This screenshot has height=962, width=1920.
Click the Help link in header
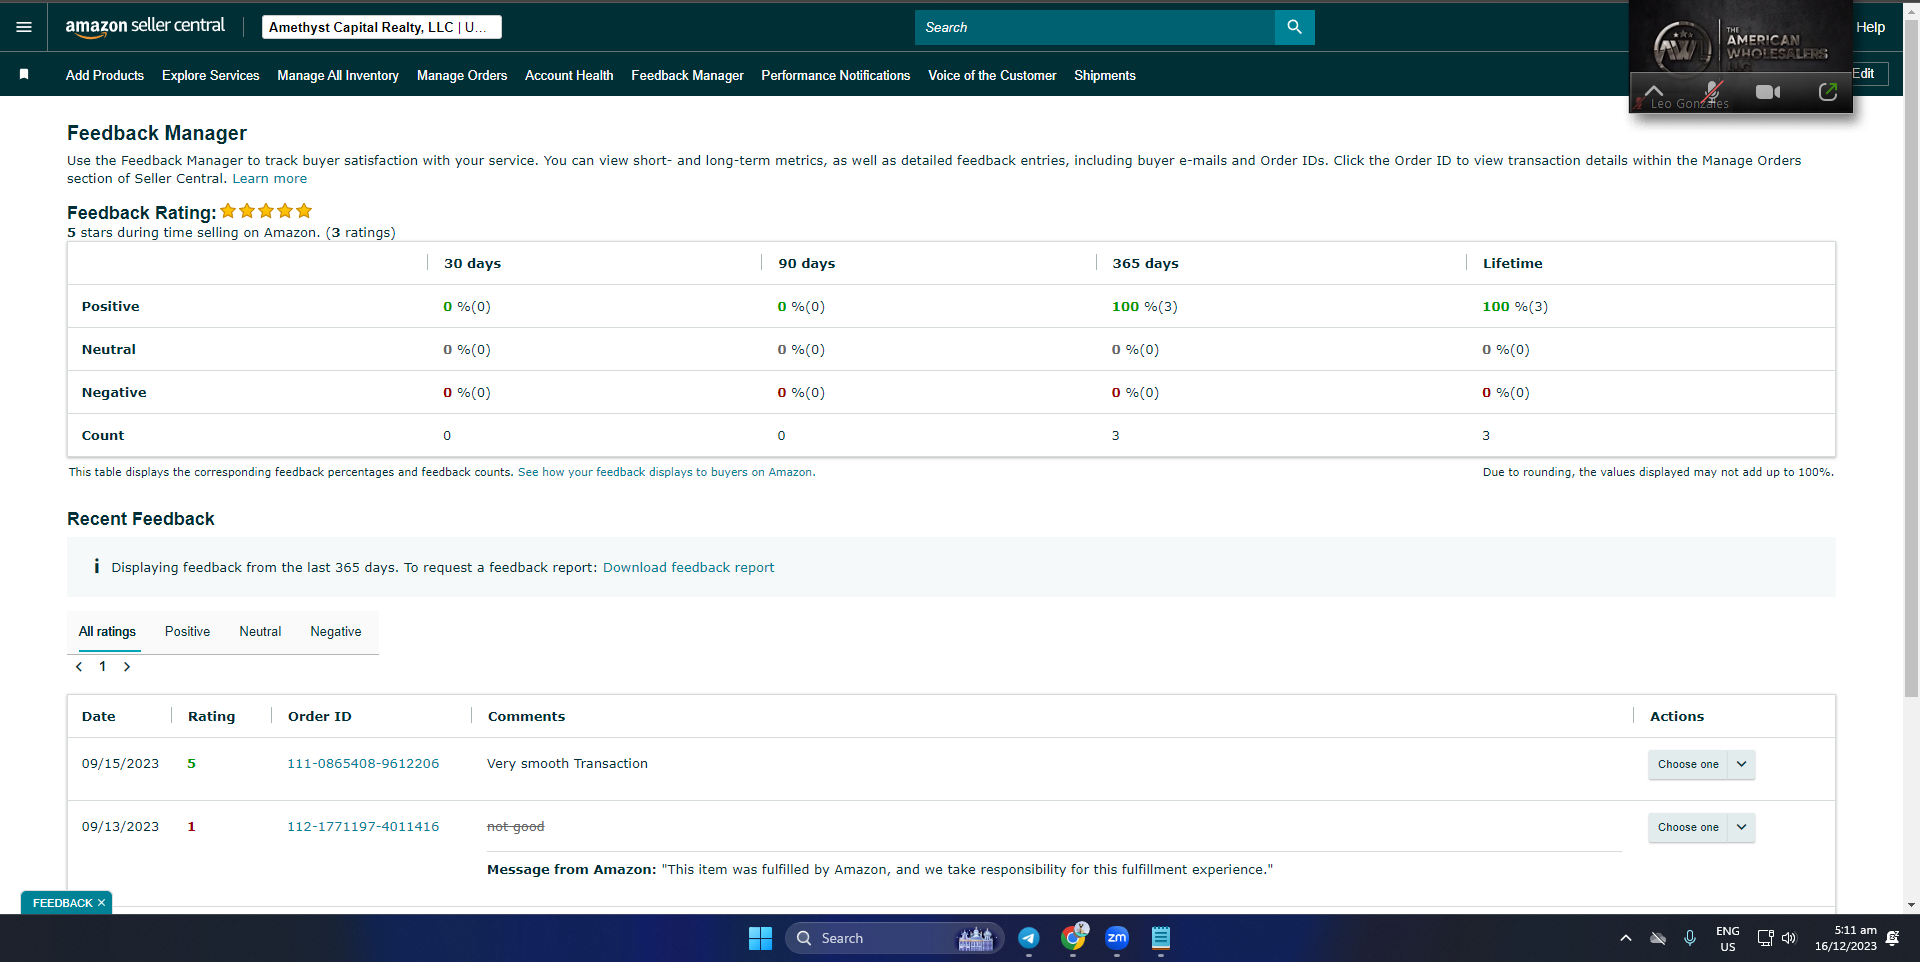1871,27
